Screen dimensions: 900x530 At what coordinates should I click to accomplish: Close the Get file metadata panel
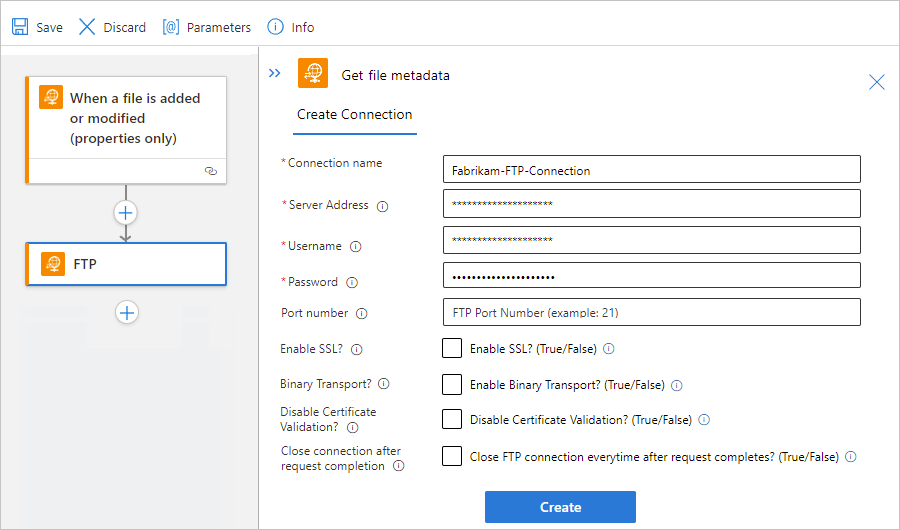876,82
